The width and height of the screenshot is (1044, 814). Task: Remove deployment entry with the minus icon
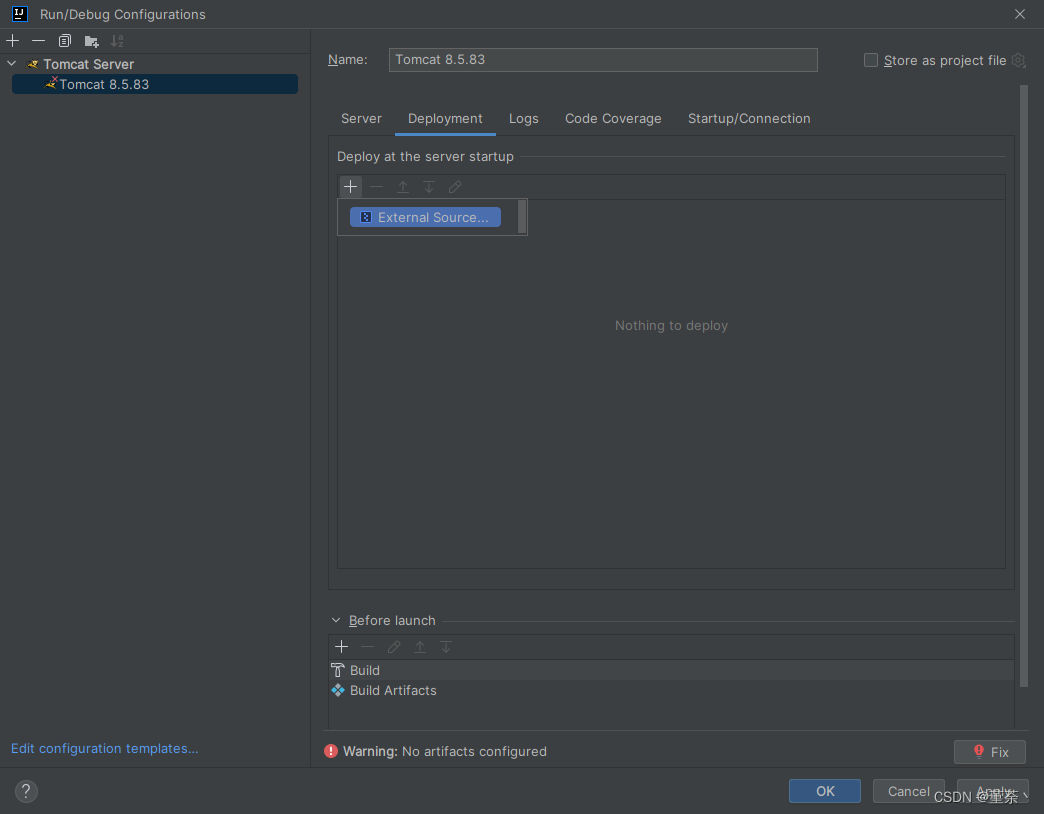tap(376, 186)
